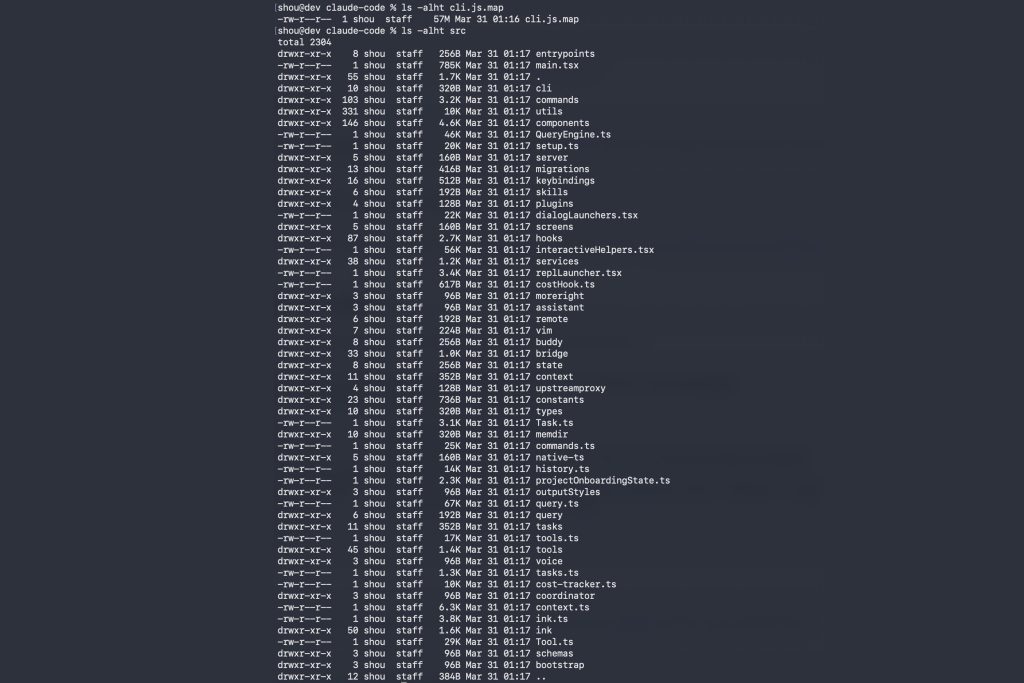Viewport: 1024px width, 683px height.
Task: Click on the memdir directory name
Action: coord(553,434)
